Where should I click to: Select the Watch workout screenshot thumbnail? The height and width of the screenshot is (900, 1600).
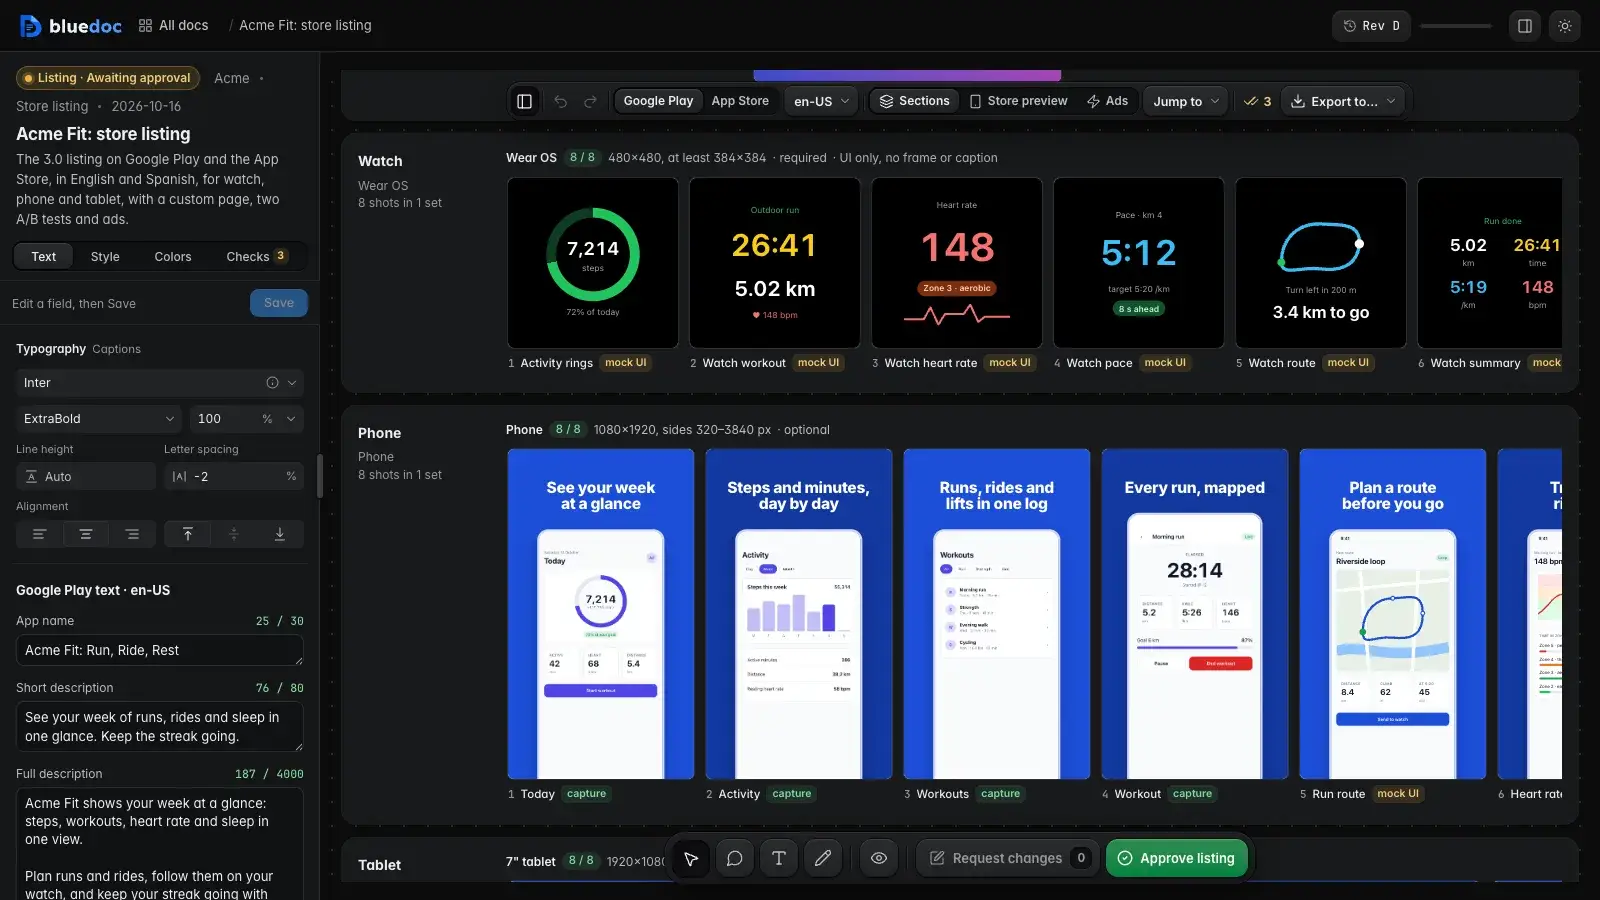pyautogui.click(x=775, y=263)
